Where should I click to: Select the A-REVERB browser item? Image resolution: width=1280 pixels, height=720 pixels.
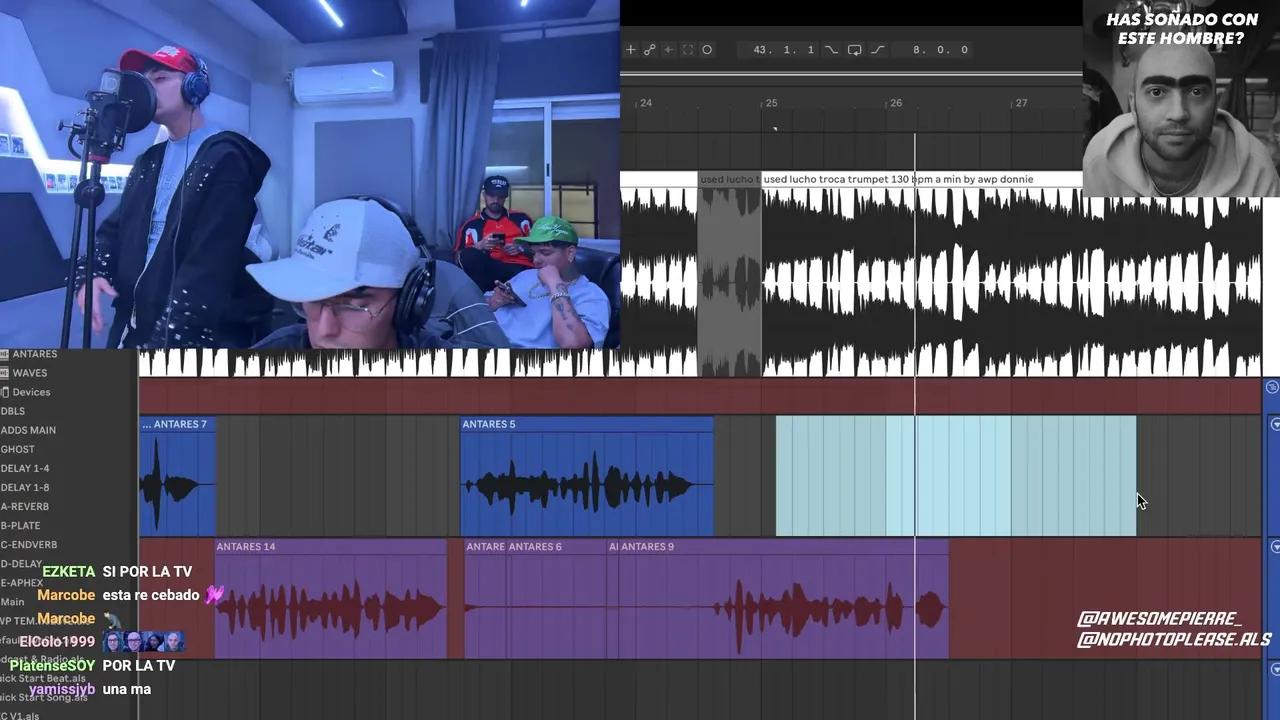pos(25,506)
